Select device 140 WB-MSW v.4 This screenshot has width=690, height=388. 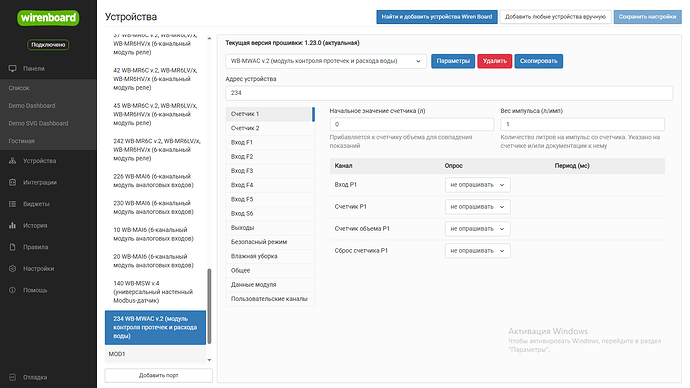pyautogui.click(x=155, y=292)
